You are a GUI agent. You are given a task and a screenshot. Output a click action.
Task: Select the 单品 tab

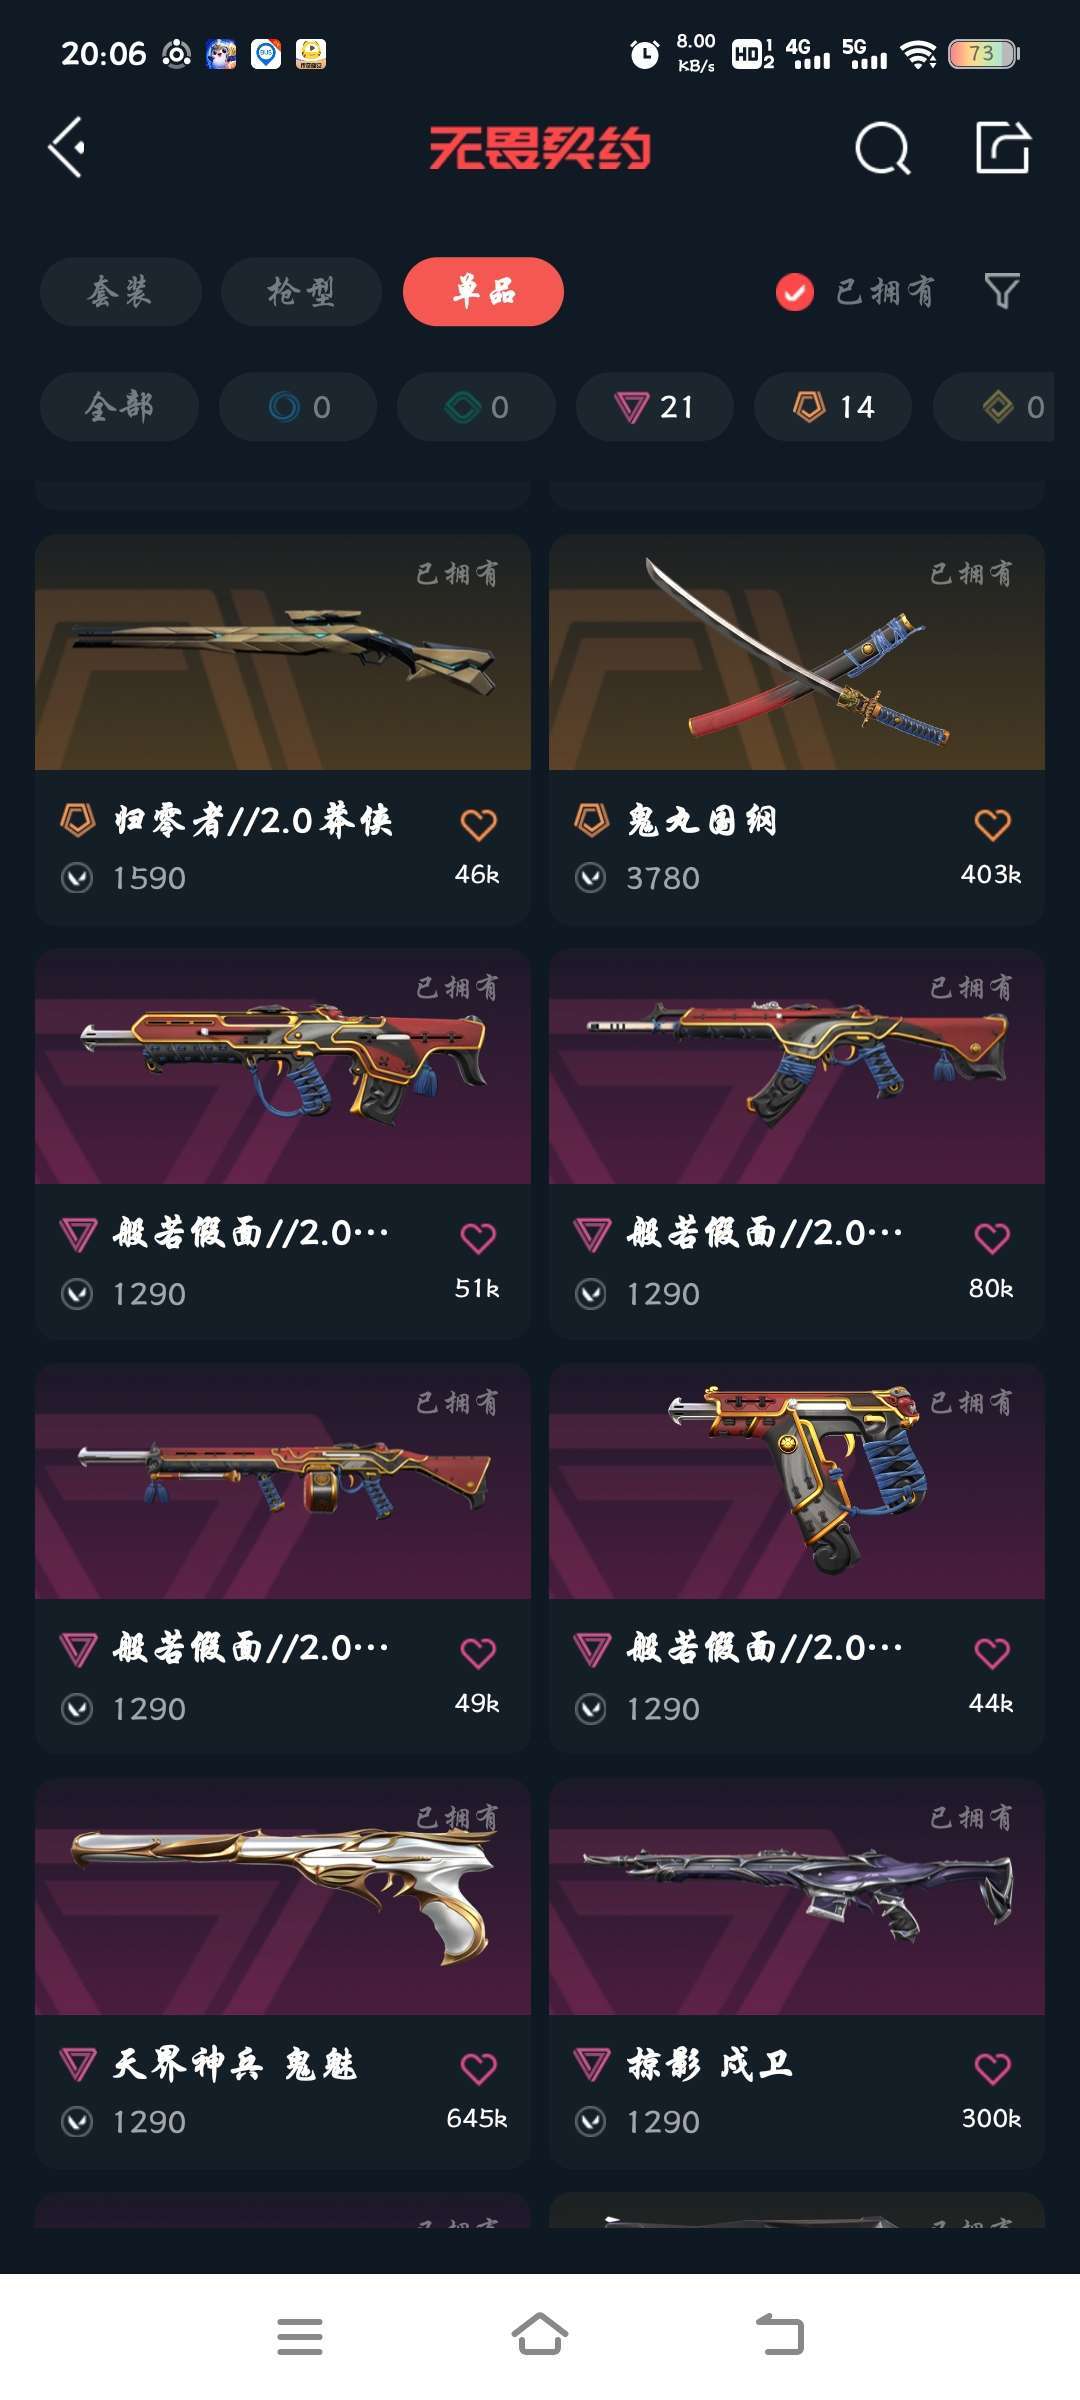tap(483, 291)
